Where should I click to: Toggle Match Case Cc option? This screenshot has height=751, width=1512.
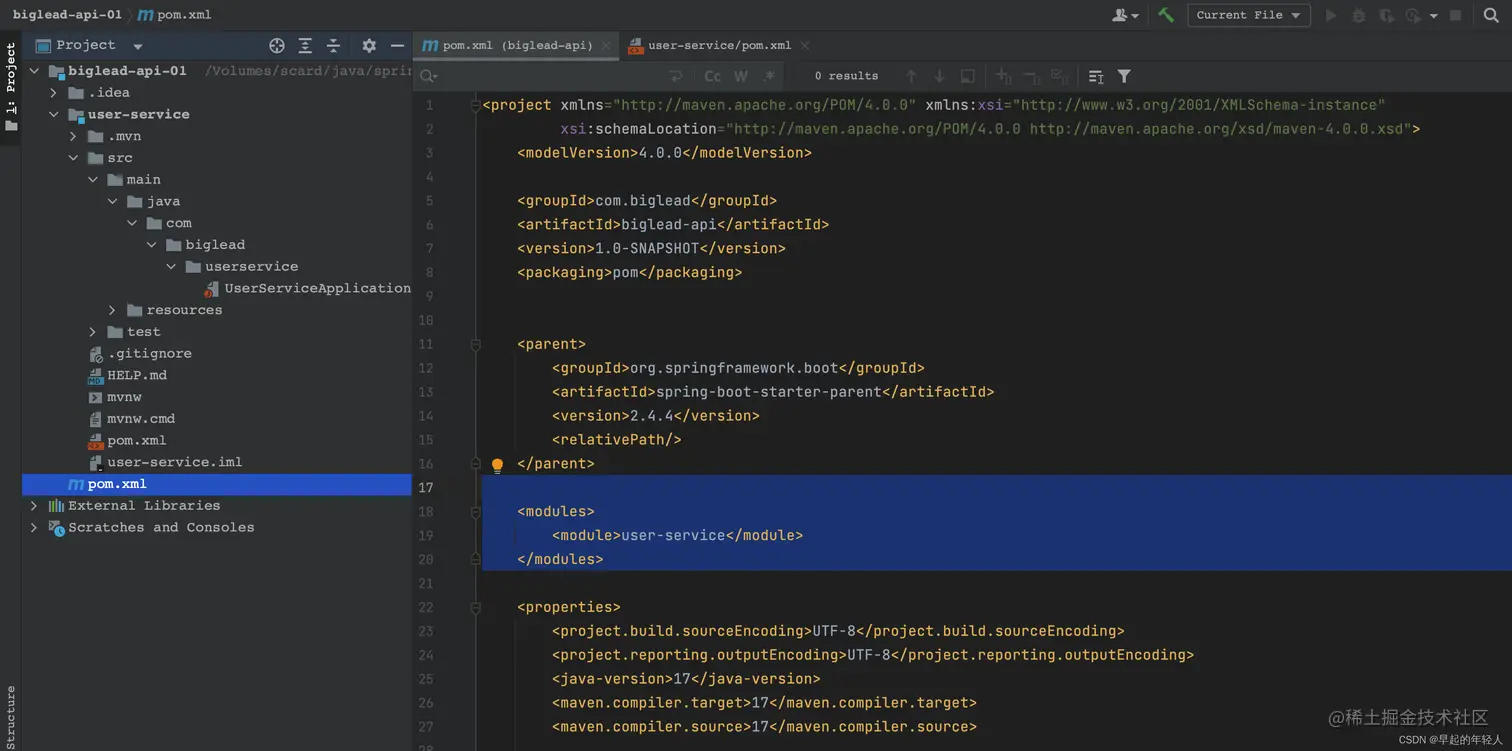click(x=712, y=76)
